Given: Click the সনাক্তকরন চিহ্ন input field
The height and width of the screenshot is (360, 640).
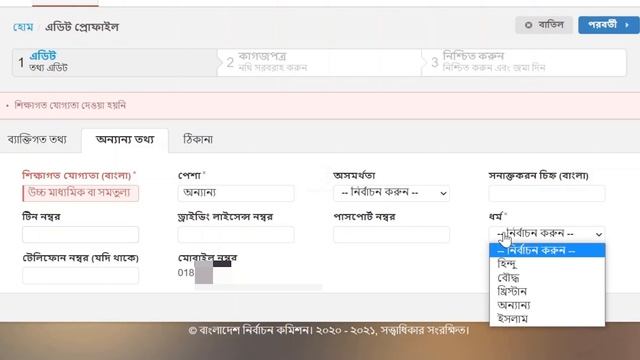Looking at the screenshot, I should click(x=547, y=193).
